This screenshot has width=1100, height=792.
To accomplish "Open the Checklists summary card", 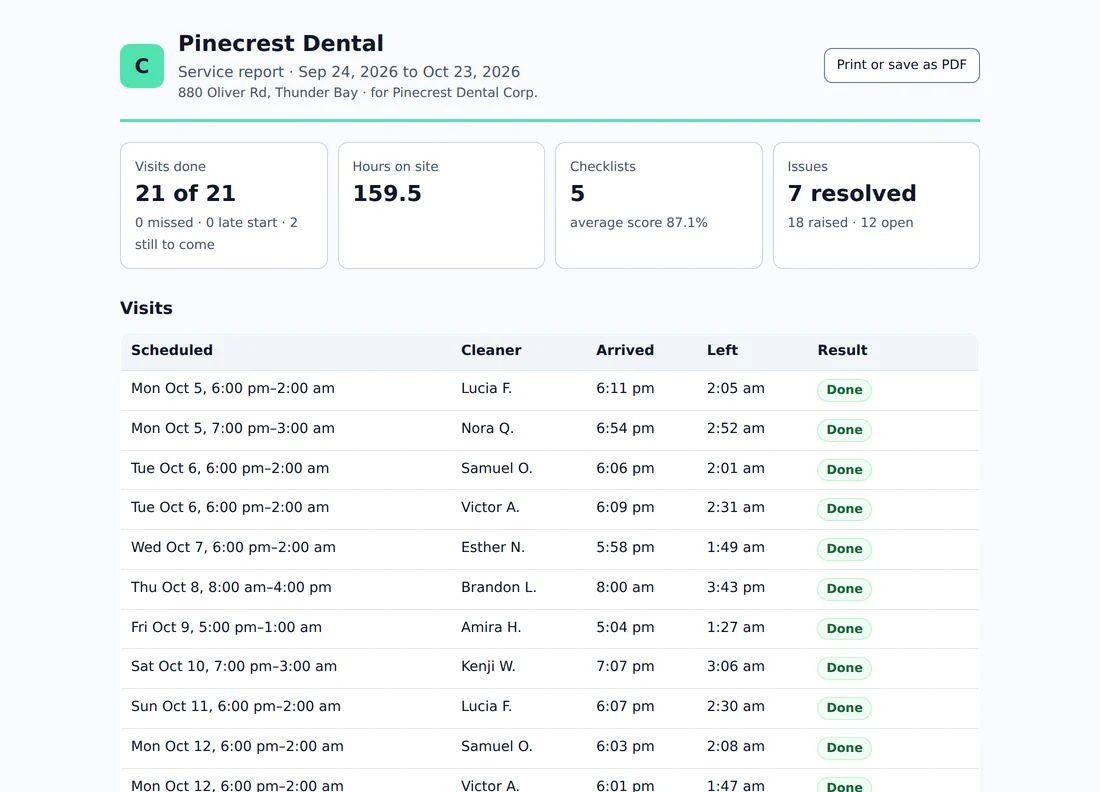I will pos(659,206).
